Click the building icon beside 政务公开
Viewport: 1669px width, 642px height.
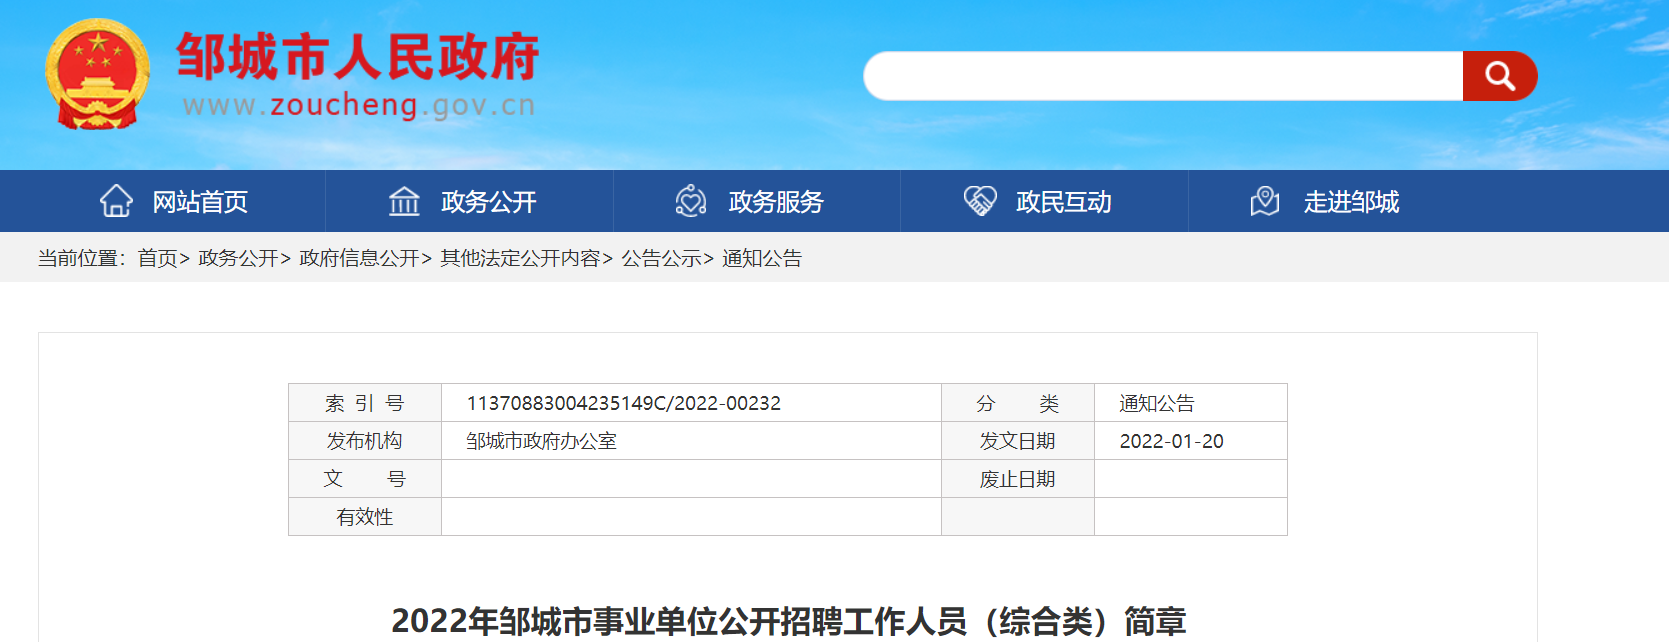click(x=404, y=201)
